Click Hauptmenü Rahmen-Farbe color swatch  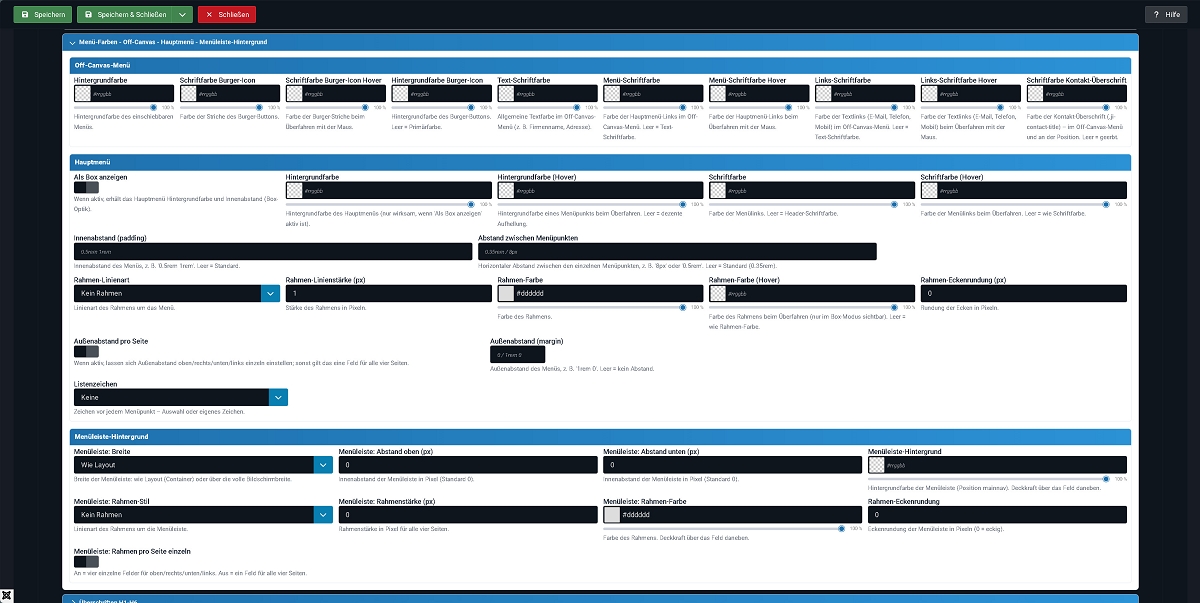click(x=506, y=294)
